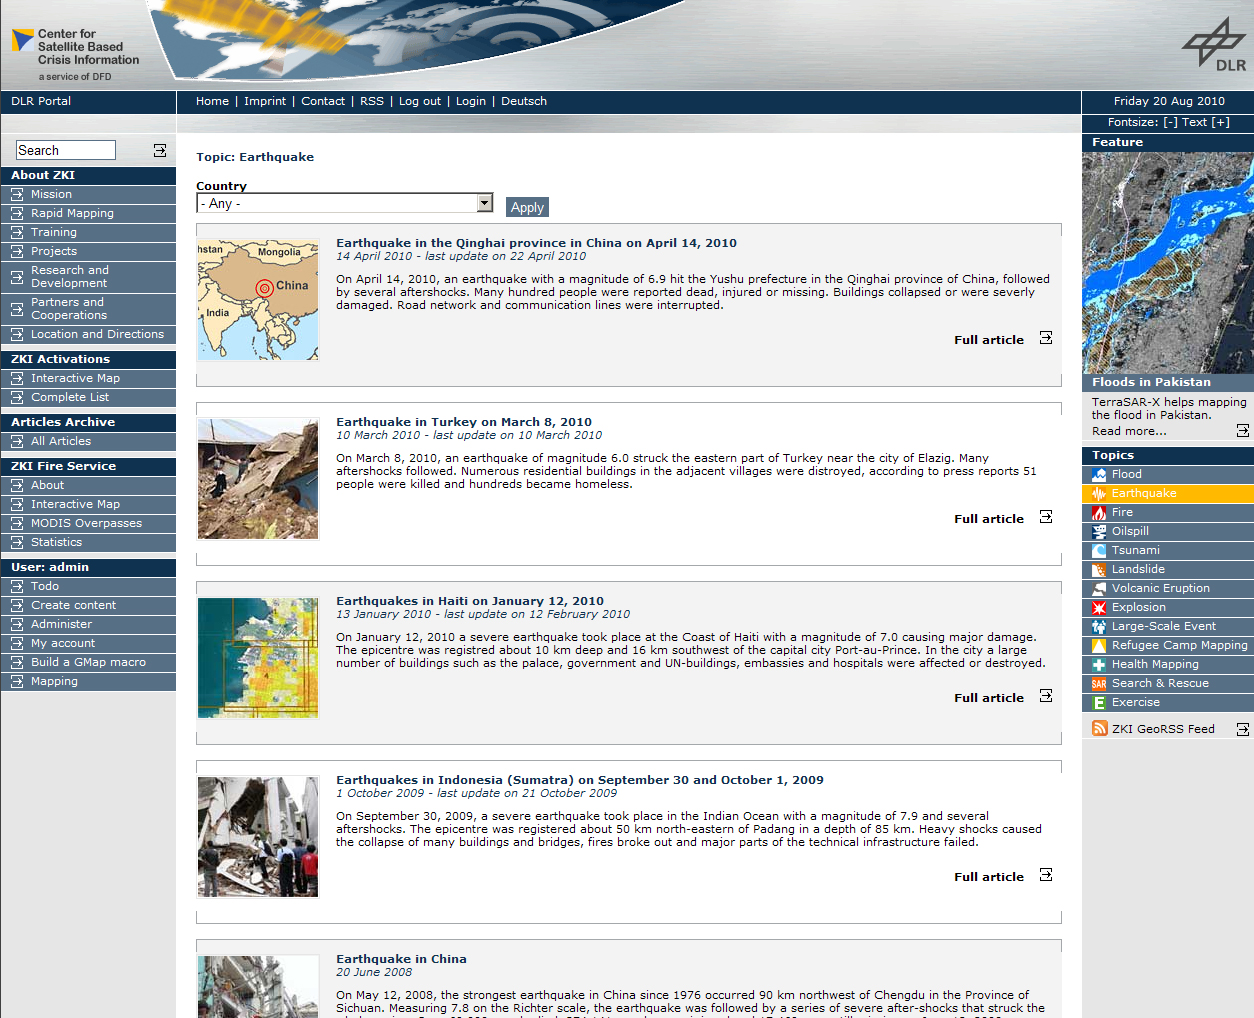Click the ZKI GeoRSS Feed icon

(1100, 729)
